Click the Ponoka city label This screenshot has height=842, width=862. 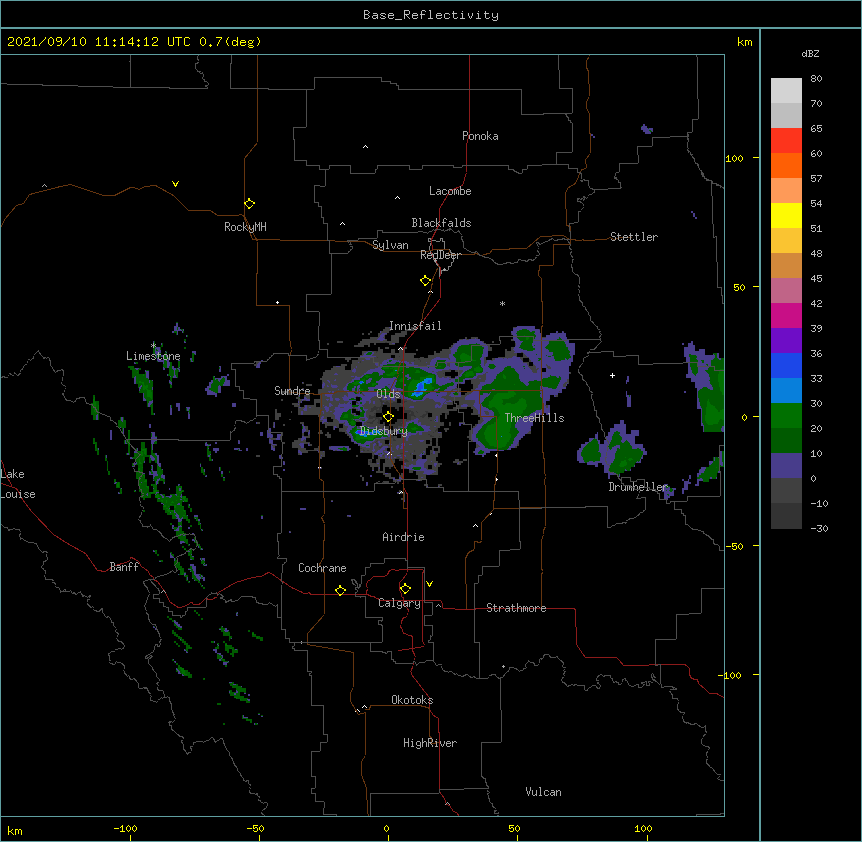[480, 136]
